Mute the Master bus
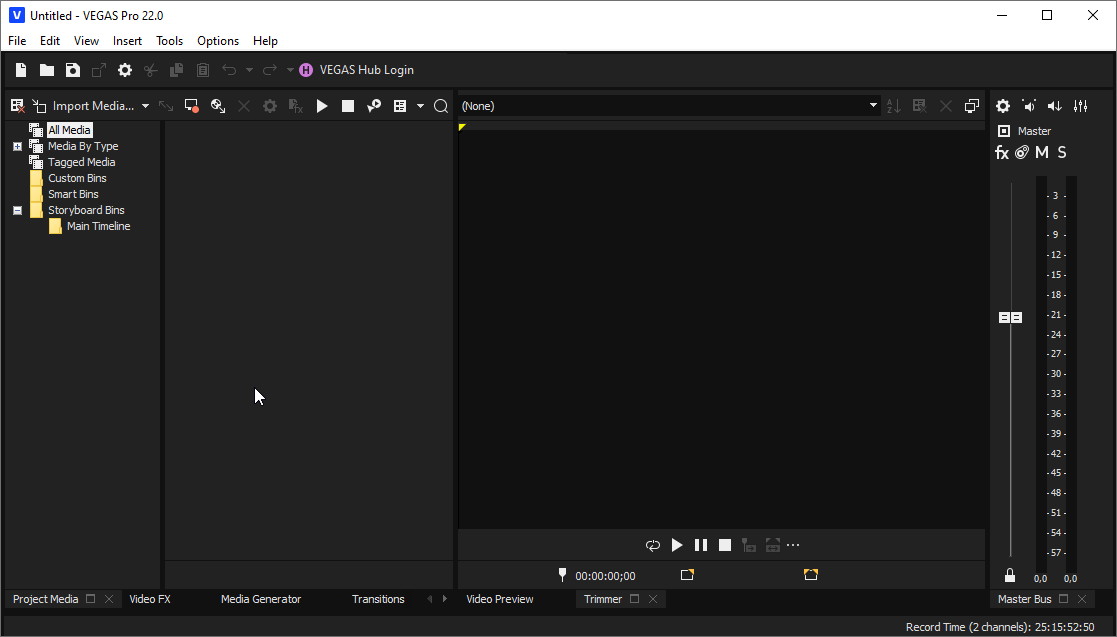 (1041, 152)
